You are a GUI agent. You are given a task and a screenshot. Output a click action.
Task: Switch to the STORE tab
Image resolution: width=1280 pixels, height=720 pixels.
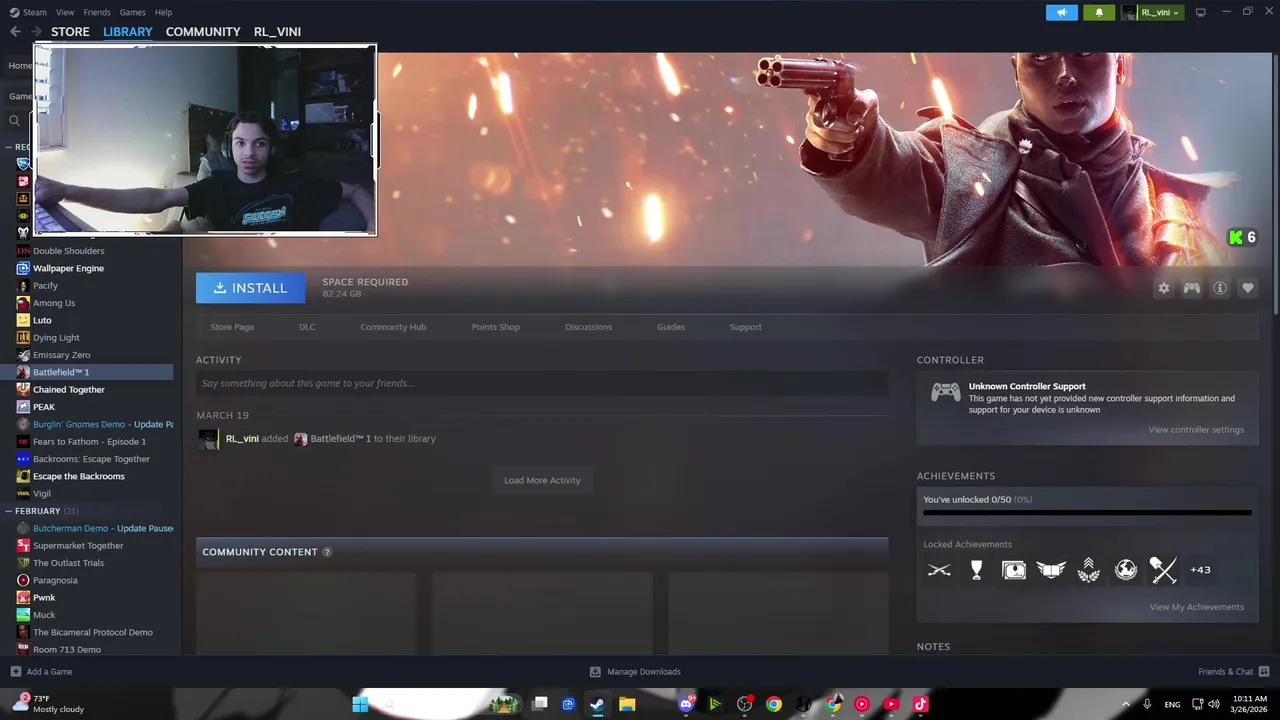click(x=70, y=32)
